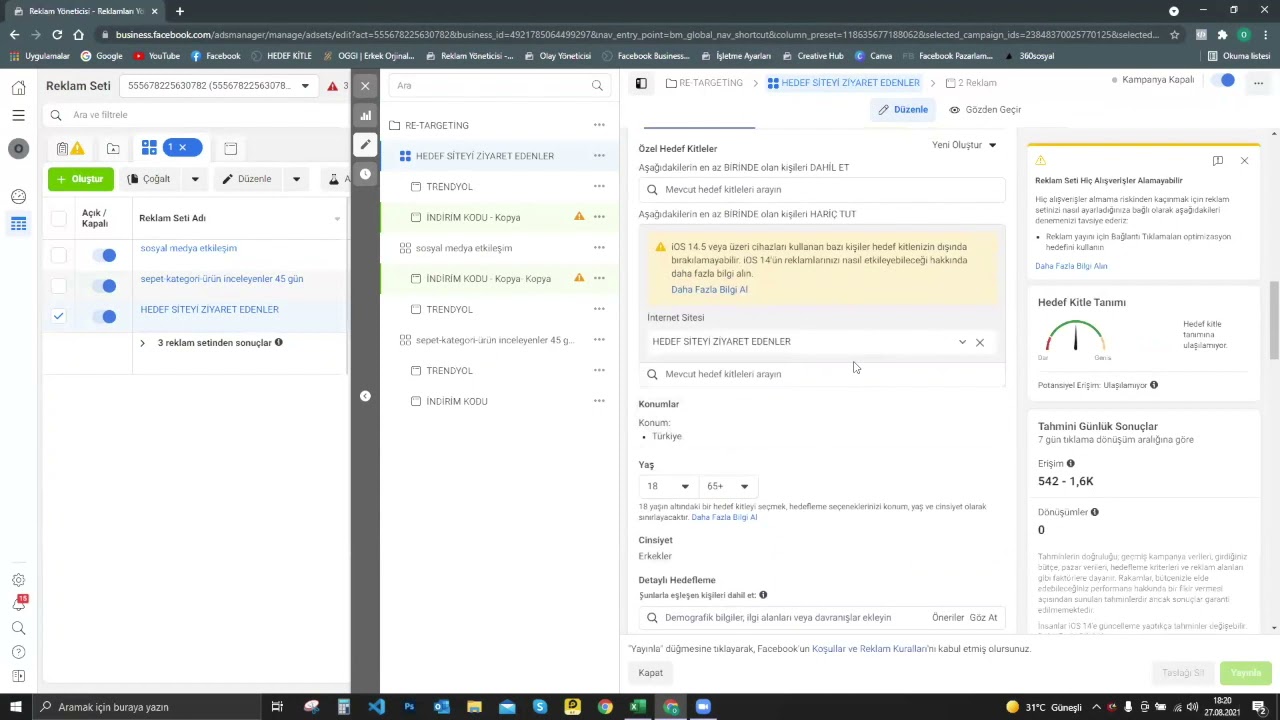Open more options for İNDİRİM KODU - Kopya row

(x=599, y=217)
